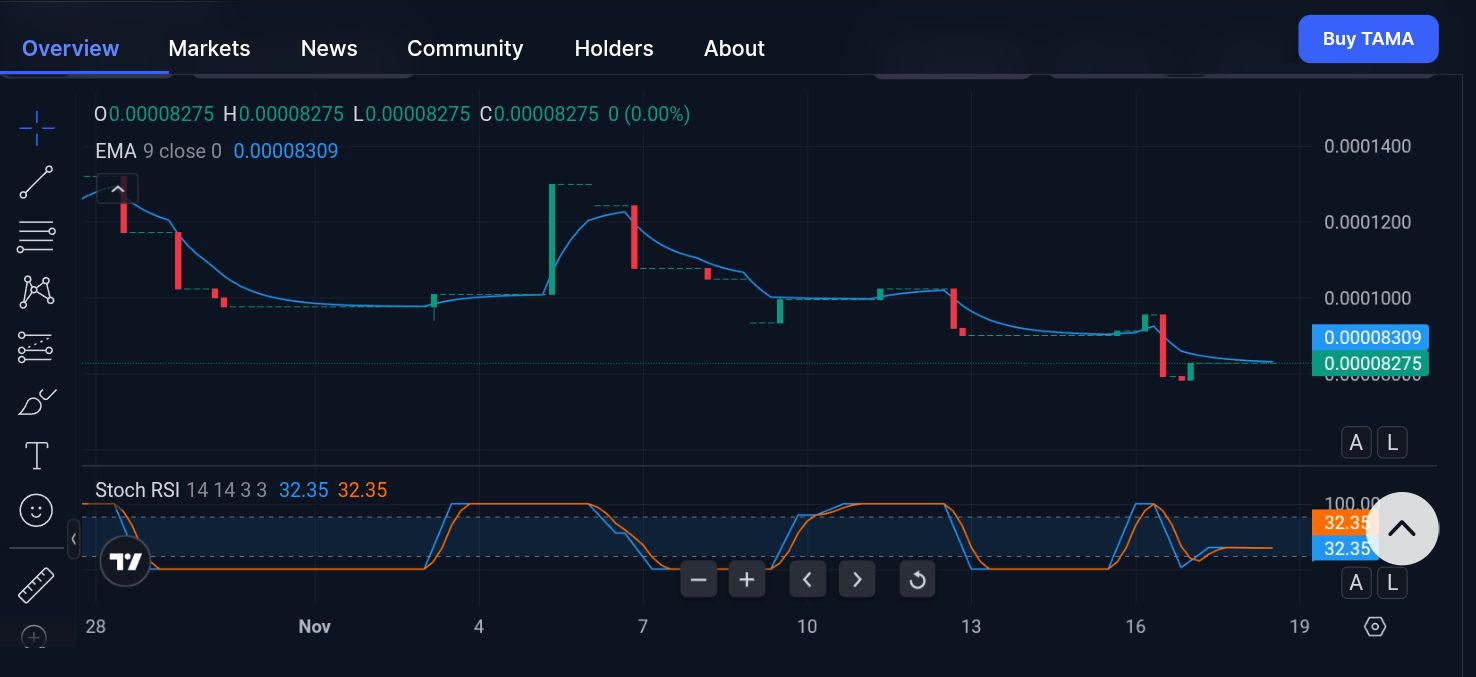The width and height of the screenshot is (1476, 677).
Task: Collapse the widget using the large circular chevron
Action: coord(1402,528)
